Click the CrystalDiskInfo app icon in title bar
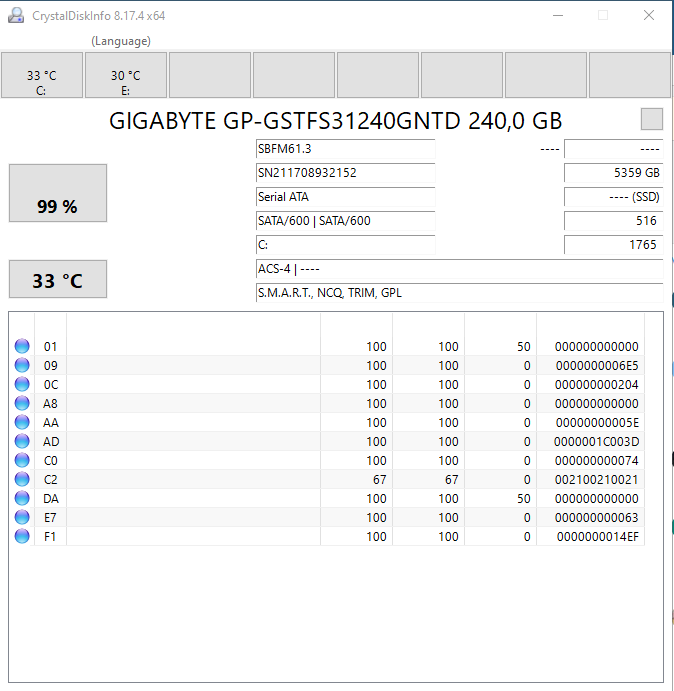This screenshot has width=674, height=691. pos(16,15)
